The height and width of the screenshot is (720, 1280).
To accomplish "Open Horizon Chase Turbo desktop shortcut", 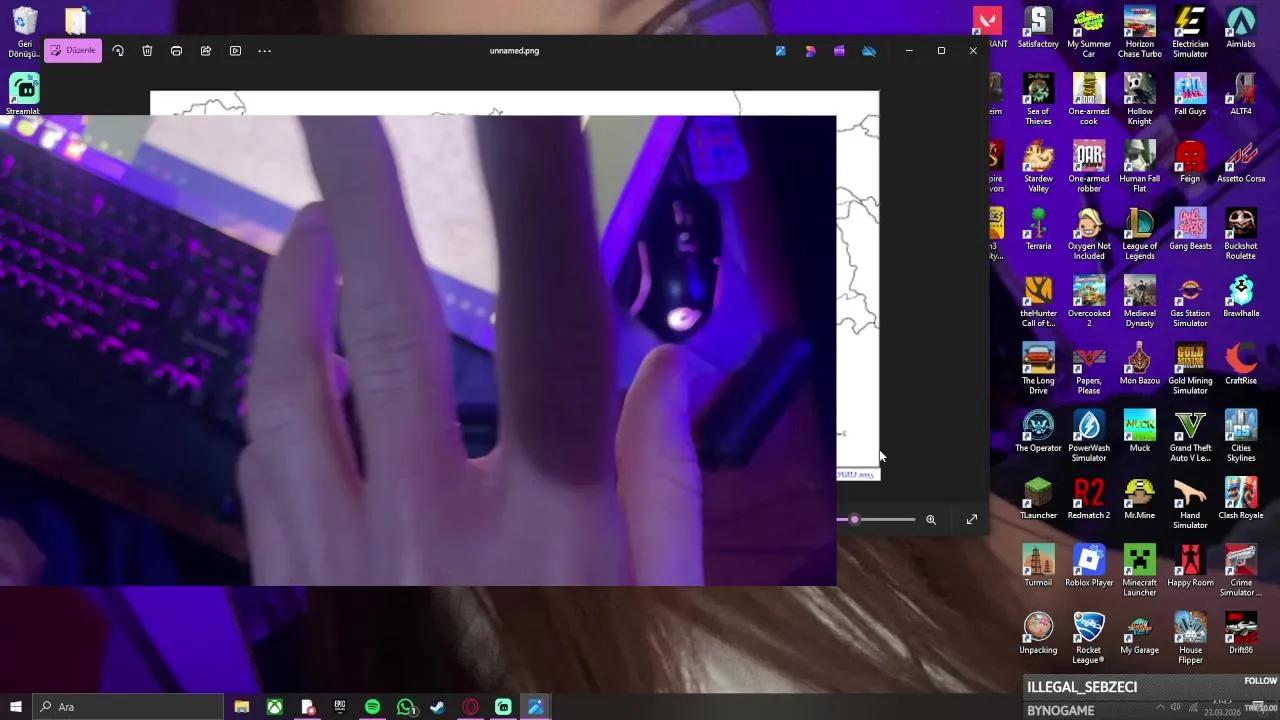I will tap(1140, 32).
